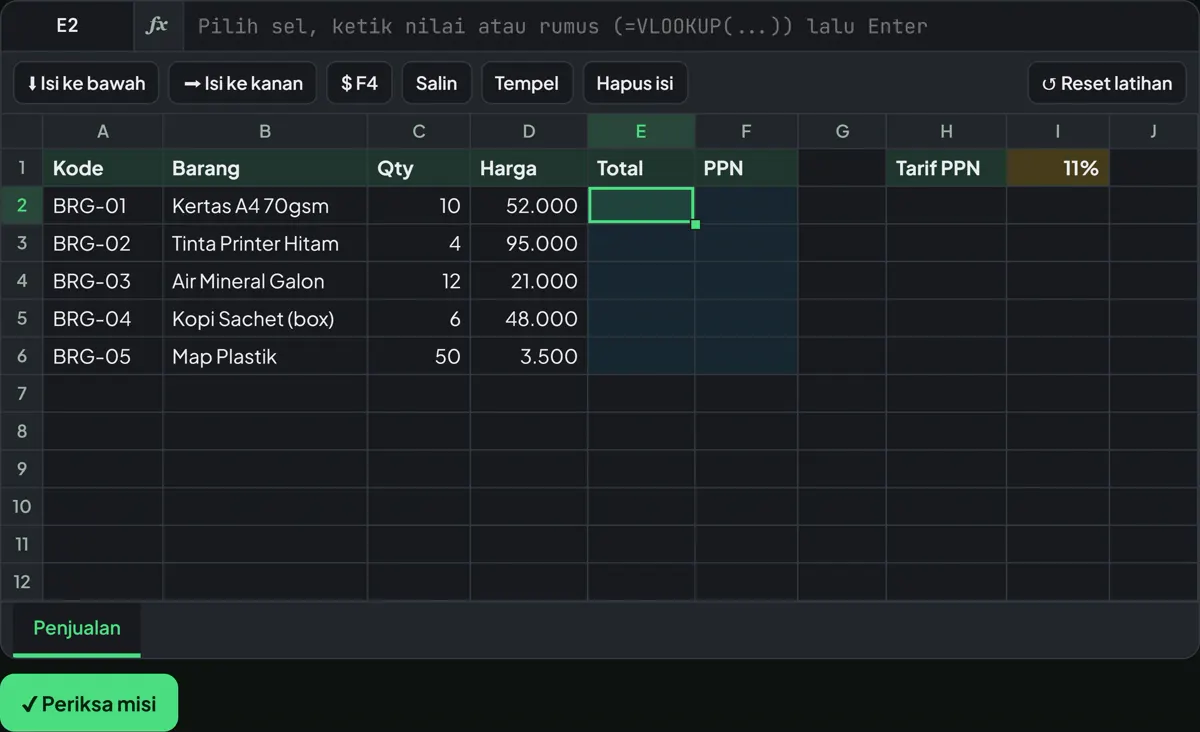Click the 95.000 price cell
This screenshot has width=1200, height=732.
point(529,243)
